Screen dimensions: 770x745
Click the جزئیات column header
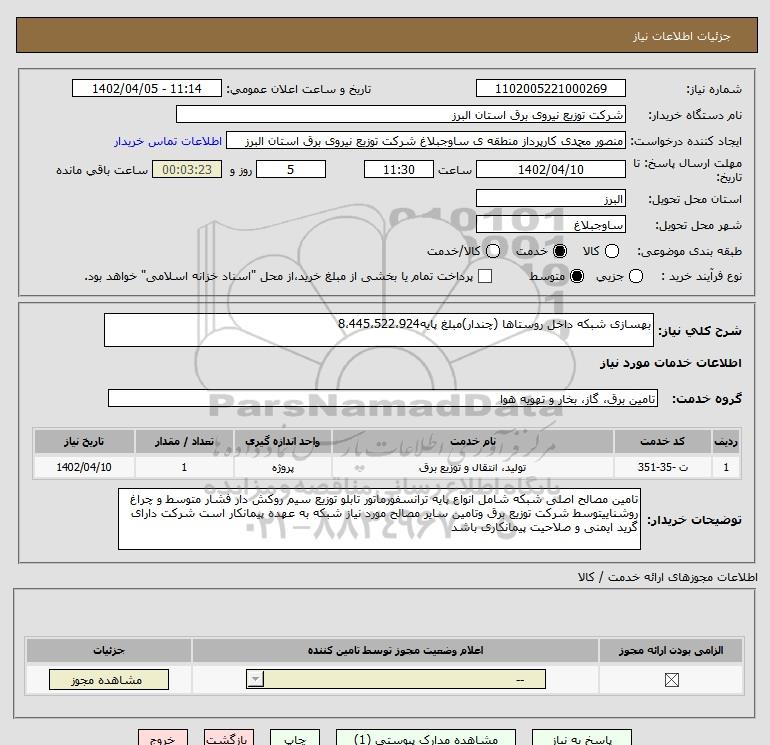click(109, 650)
